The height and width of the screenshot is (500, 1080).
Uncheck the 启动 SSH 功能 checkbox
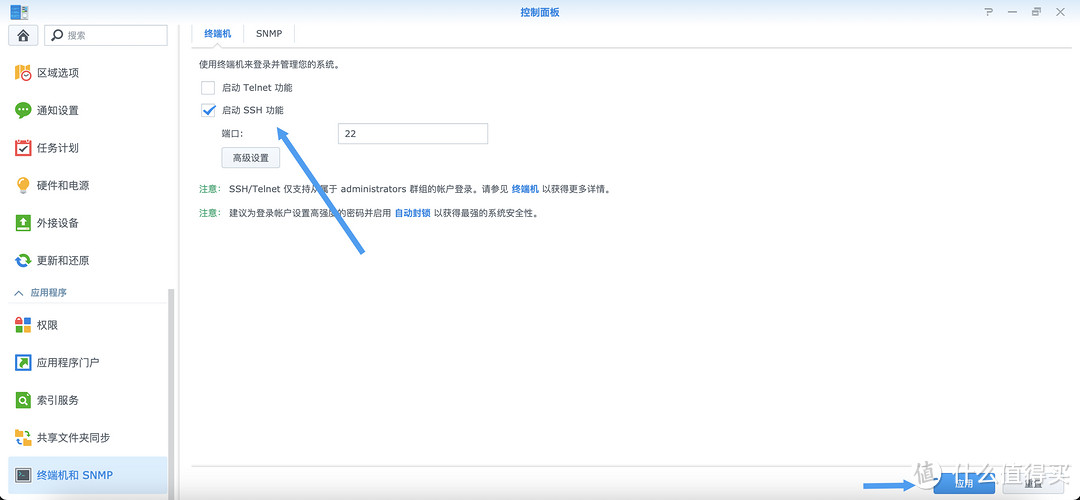click(x=208, y=110)
